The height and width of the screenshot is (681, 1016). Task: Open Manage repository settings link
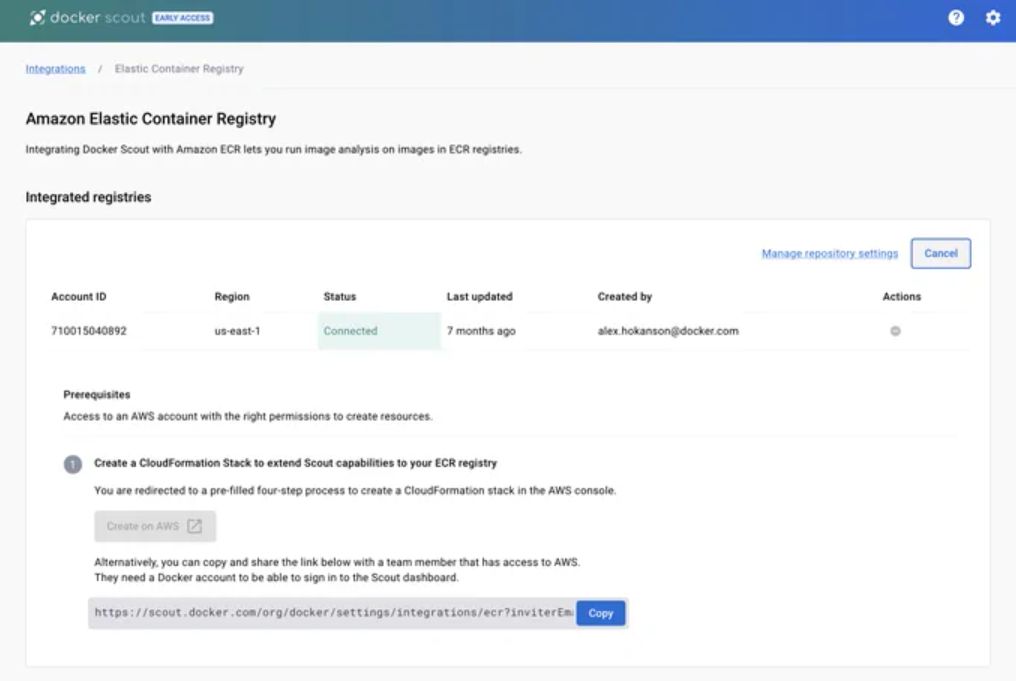click(829, 253)
